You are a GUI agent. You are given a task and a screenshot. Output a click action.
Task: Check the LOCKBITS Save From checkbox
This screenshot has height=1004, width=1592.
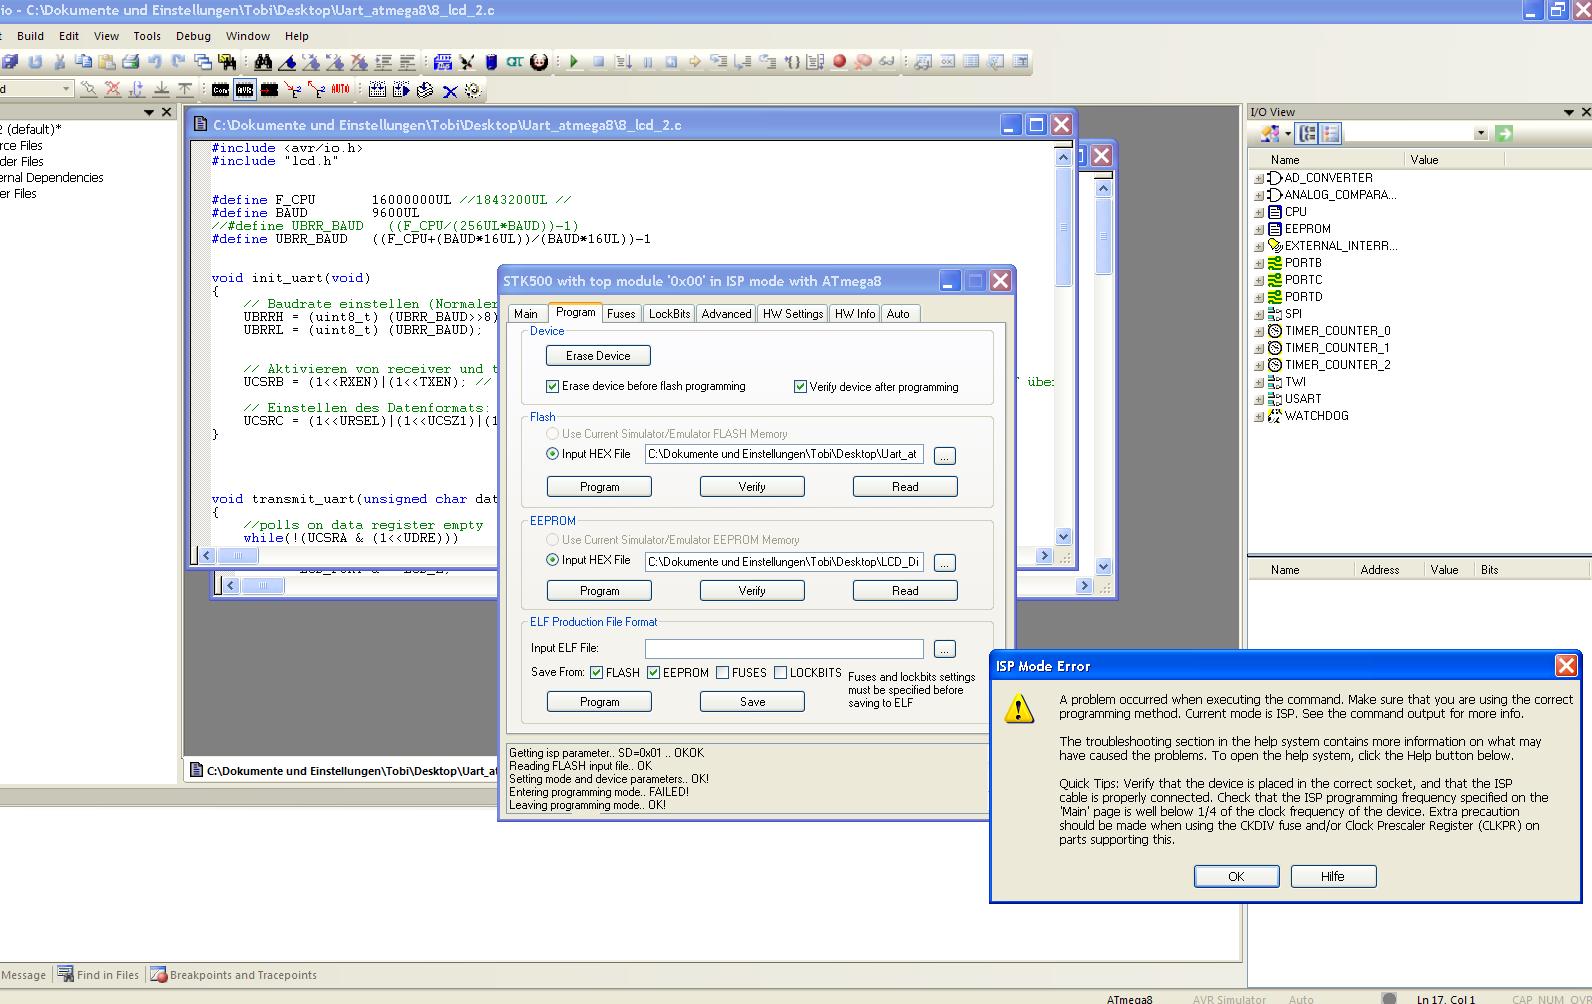click(781, 673)
